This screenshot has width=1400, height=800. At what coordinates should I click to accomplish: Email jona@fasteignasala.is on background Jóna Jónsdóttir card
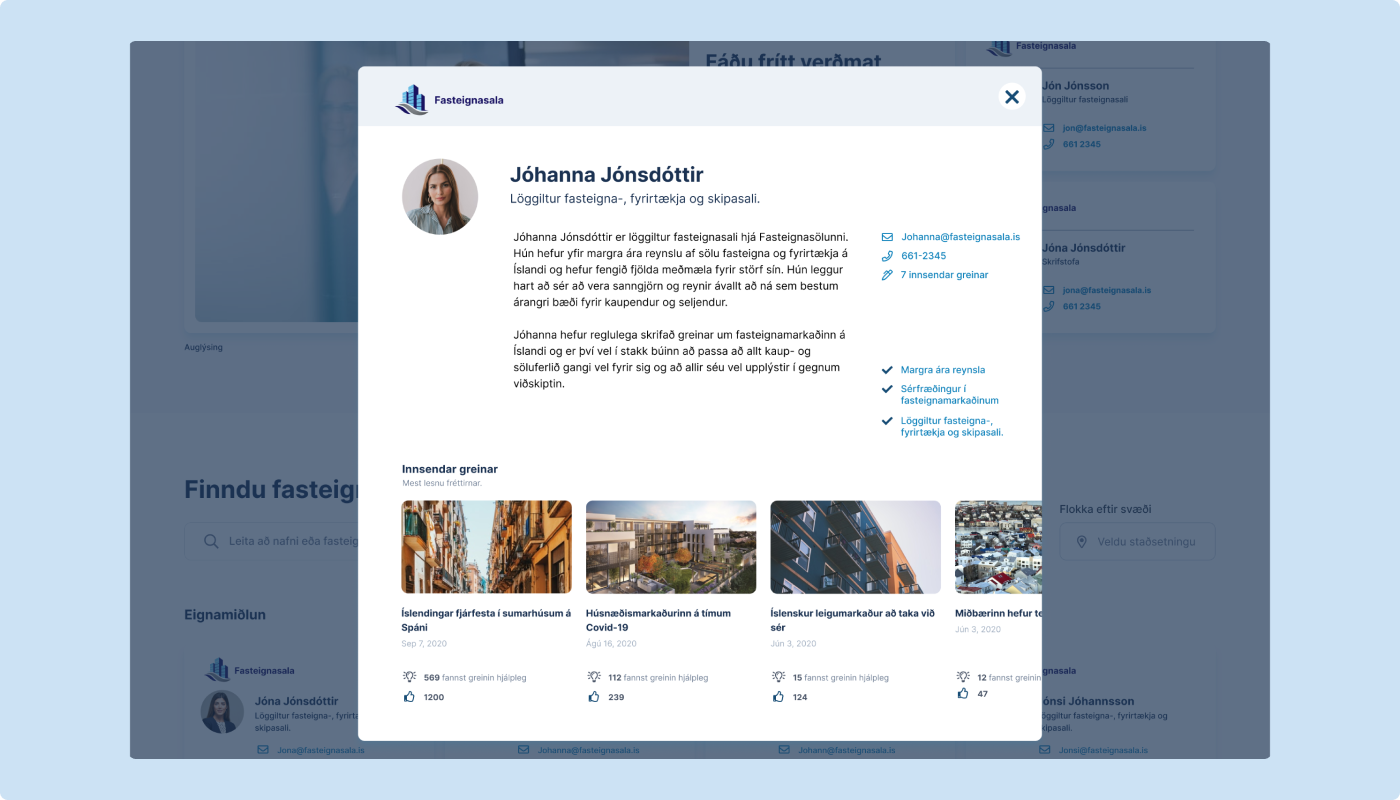tap(1106, 290)
